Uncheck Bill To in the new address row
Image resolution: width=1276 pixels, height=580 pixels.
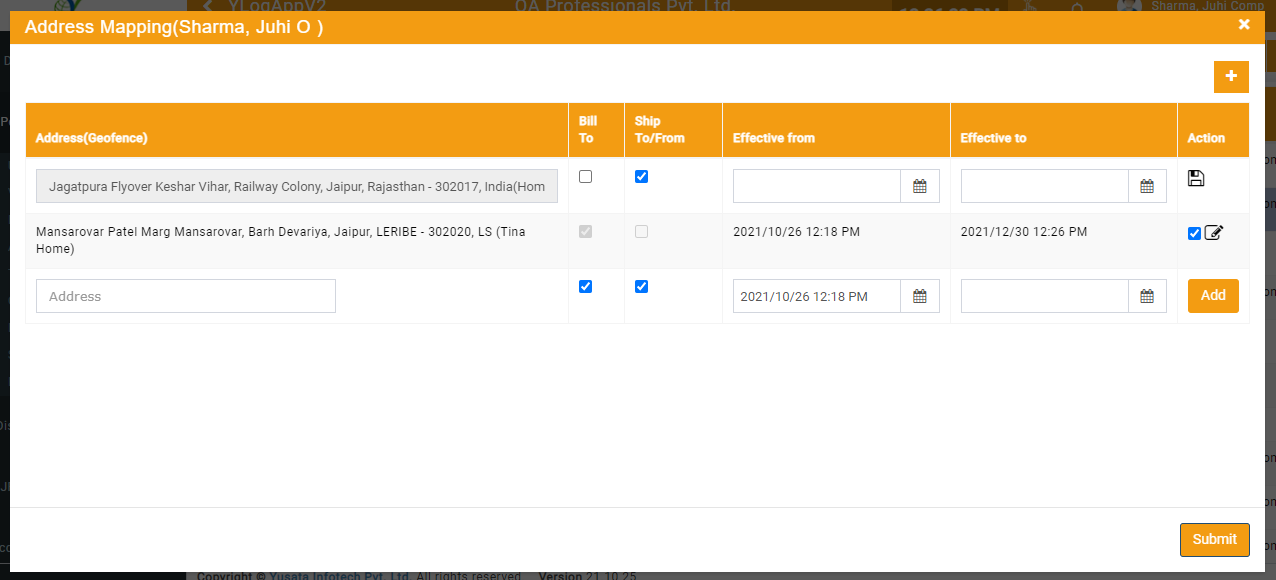pos(586,286)
